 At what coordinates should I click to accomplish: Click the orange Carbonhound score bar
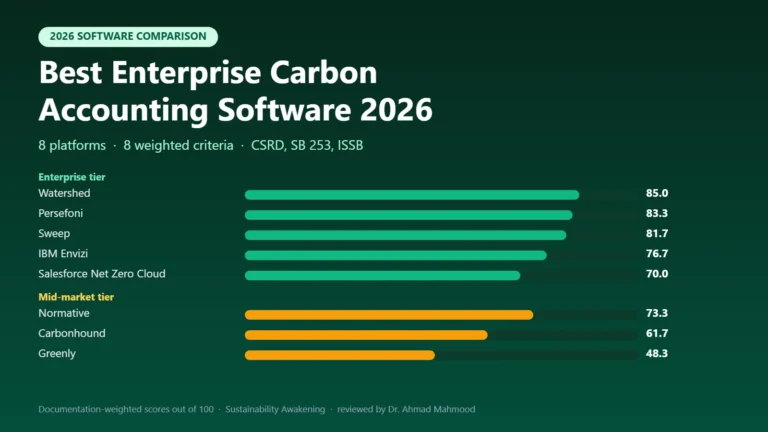[x=366, y=335]
